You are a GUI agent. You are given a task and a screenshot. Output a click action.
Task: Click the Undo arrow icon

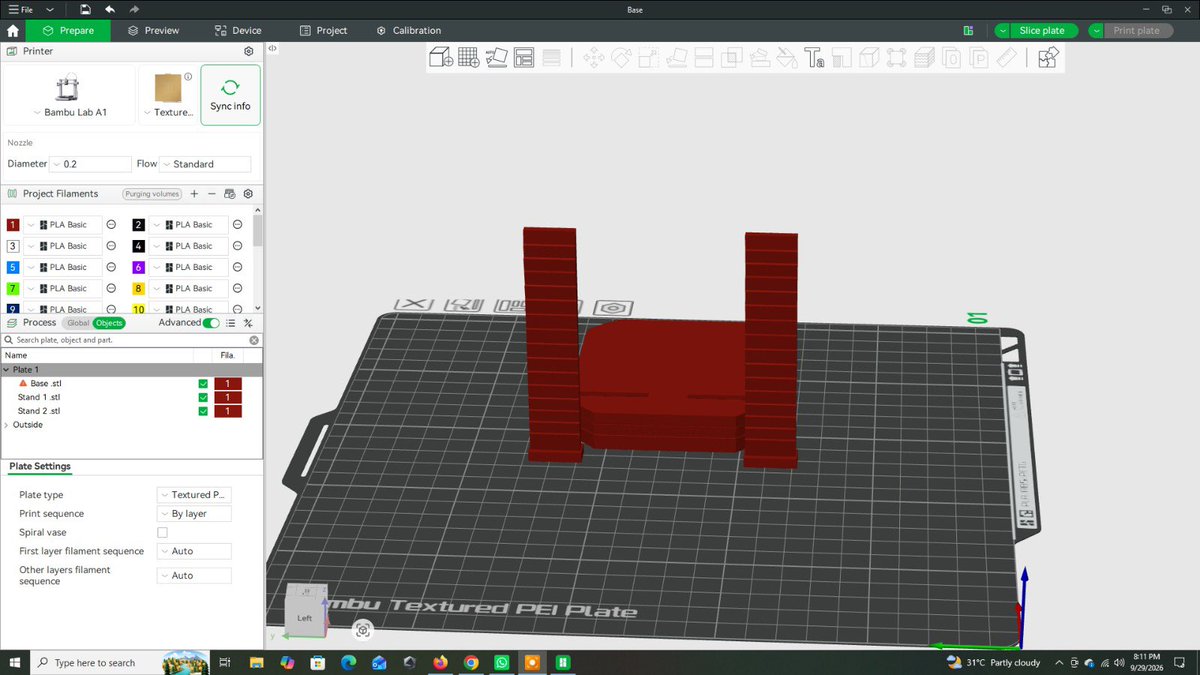pyautogui.click(x=110, y=9)
